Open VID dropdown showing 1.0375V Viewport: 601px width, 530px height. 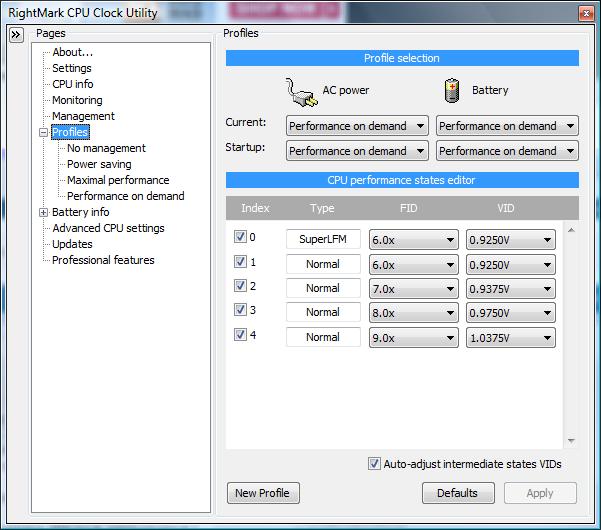point(511,338)
